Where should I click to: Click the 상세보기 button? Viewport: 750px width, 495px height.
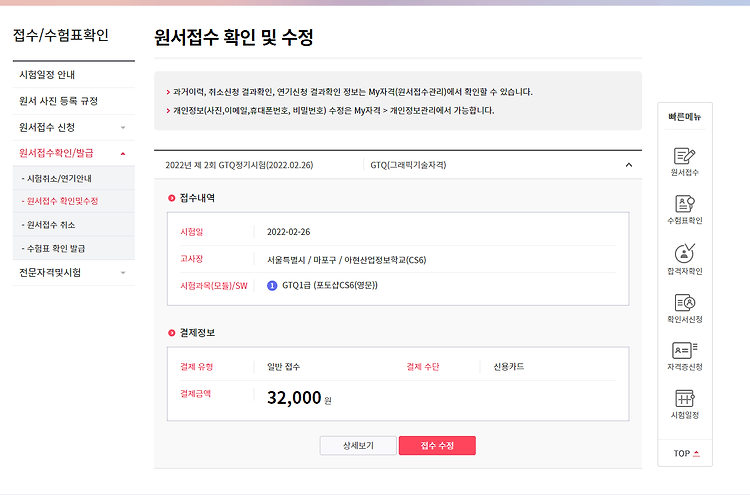(358, 445)
